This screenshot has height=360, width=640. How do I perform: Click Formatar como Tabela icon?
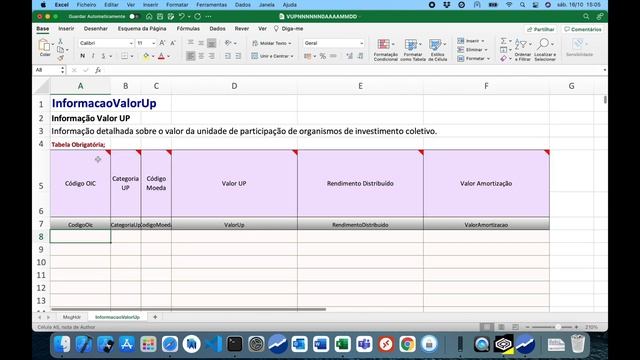(x=411, y=44)
